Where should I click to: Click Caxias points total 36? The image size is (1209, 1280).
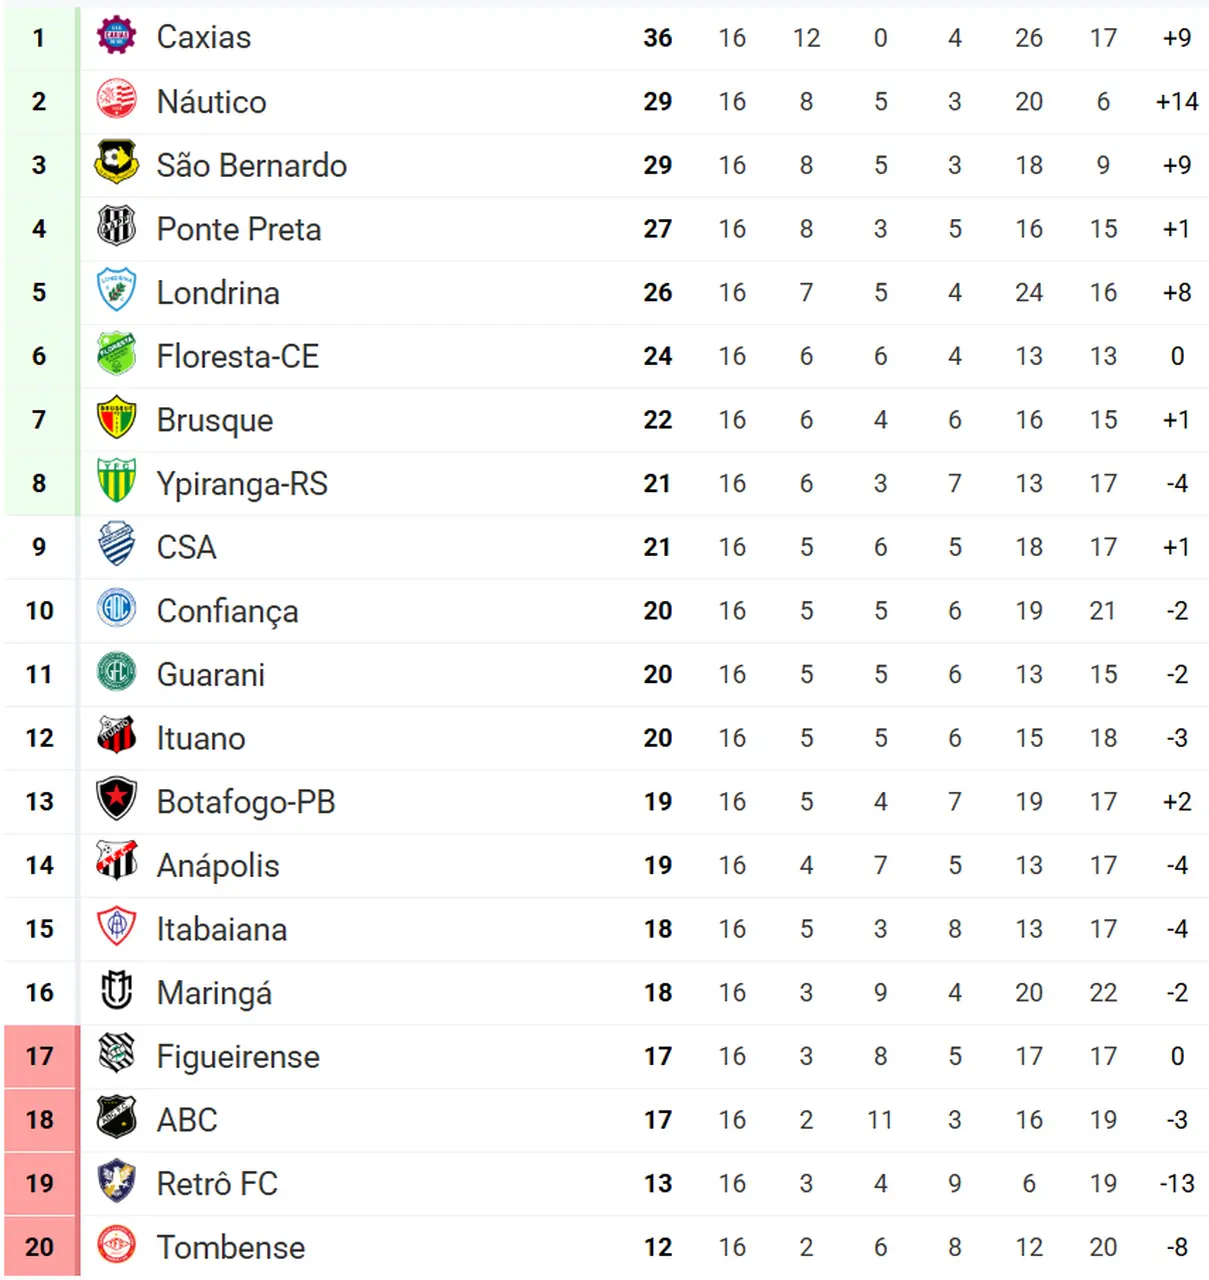click(x=657, y=38)
